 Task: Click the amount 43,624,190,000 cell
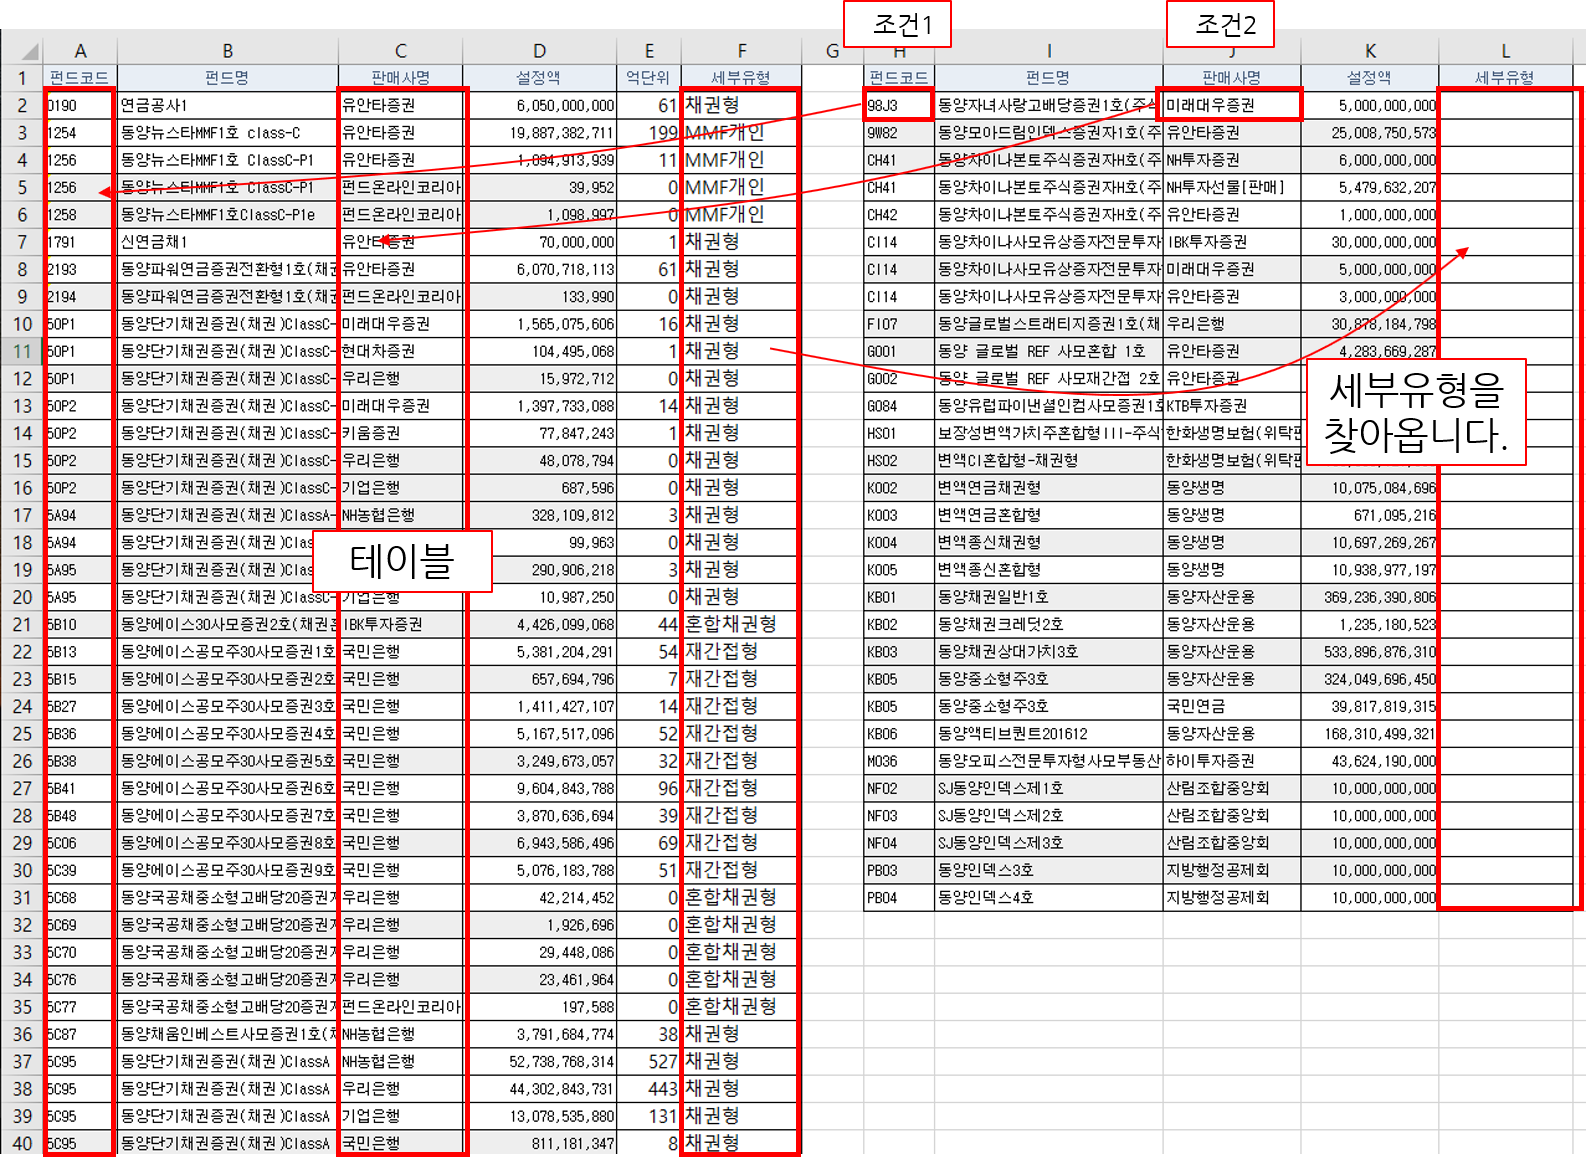(1370, 761)
